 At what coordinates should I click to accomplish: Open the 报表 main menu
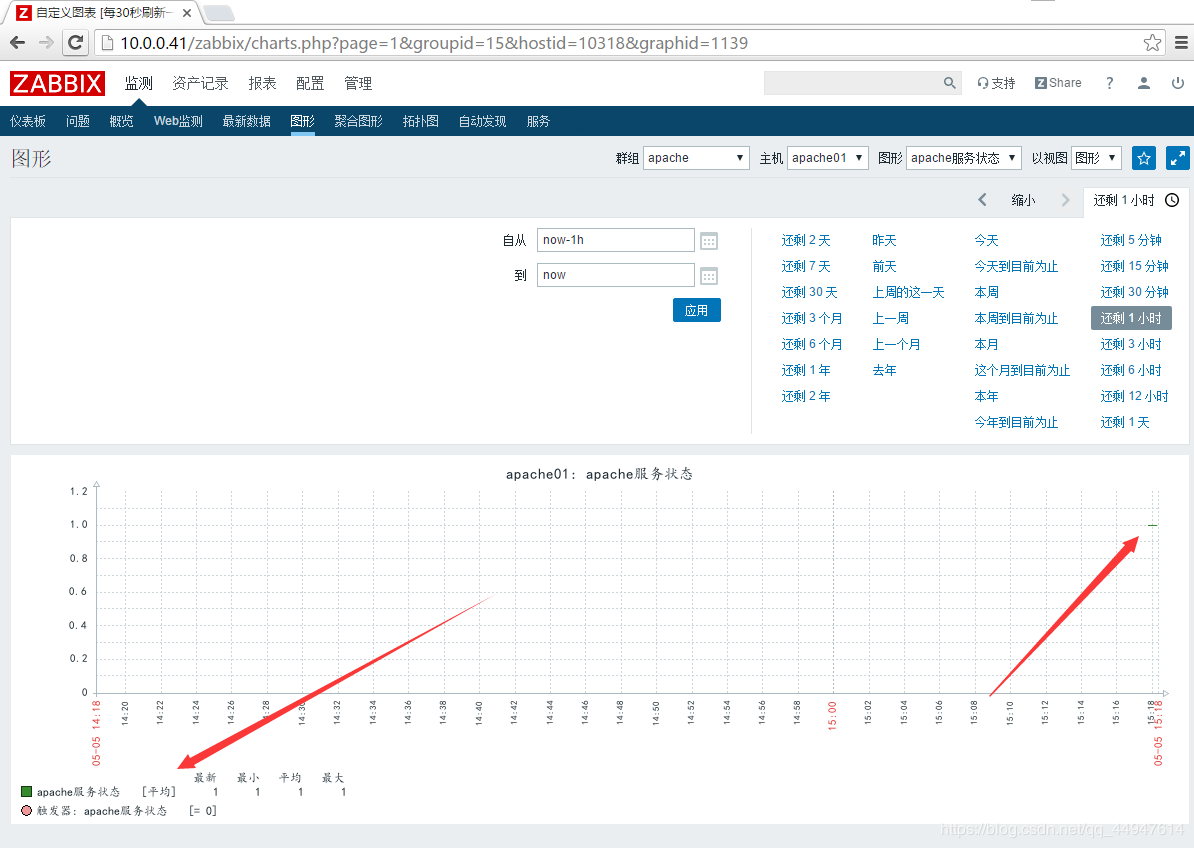[x=262, y=83]
